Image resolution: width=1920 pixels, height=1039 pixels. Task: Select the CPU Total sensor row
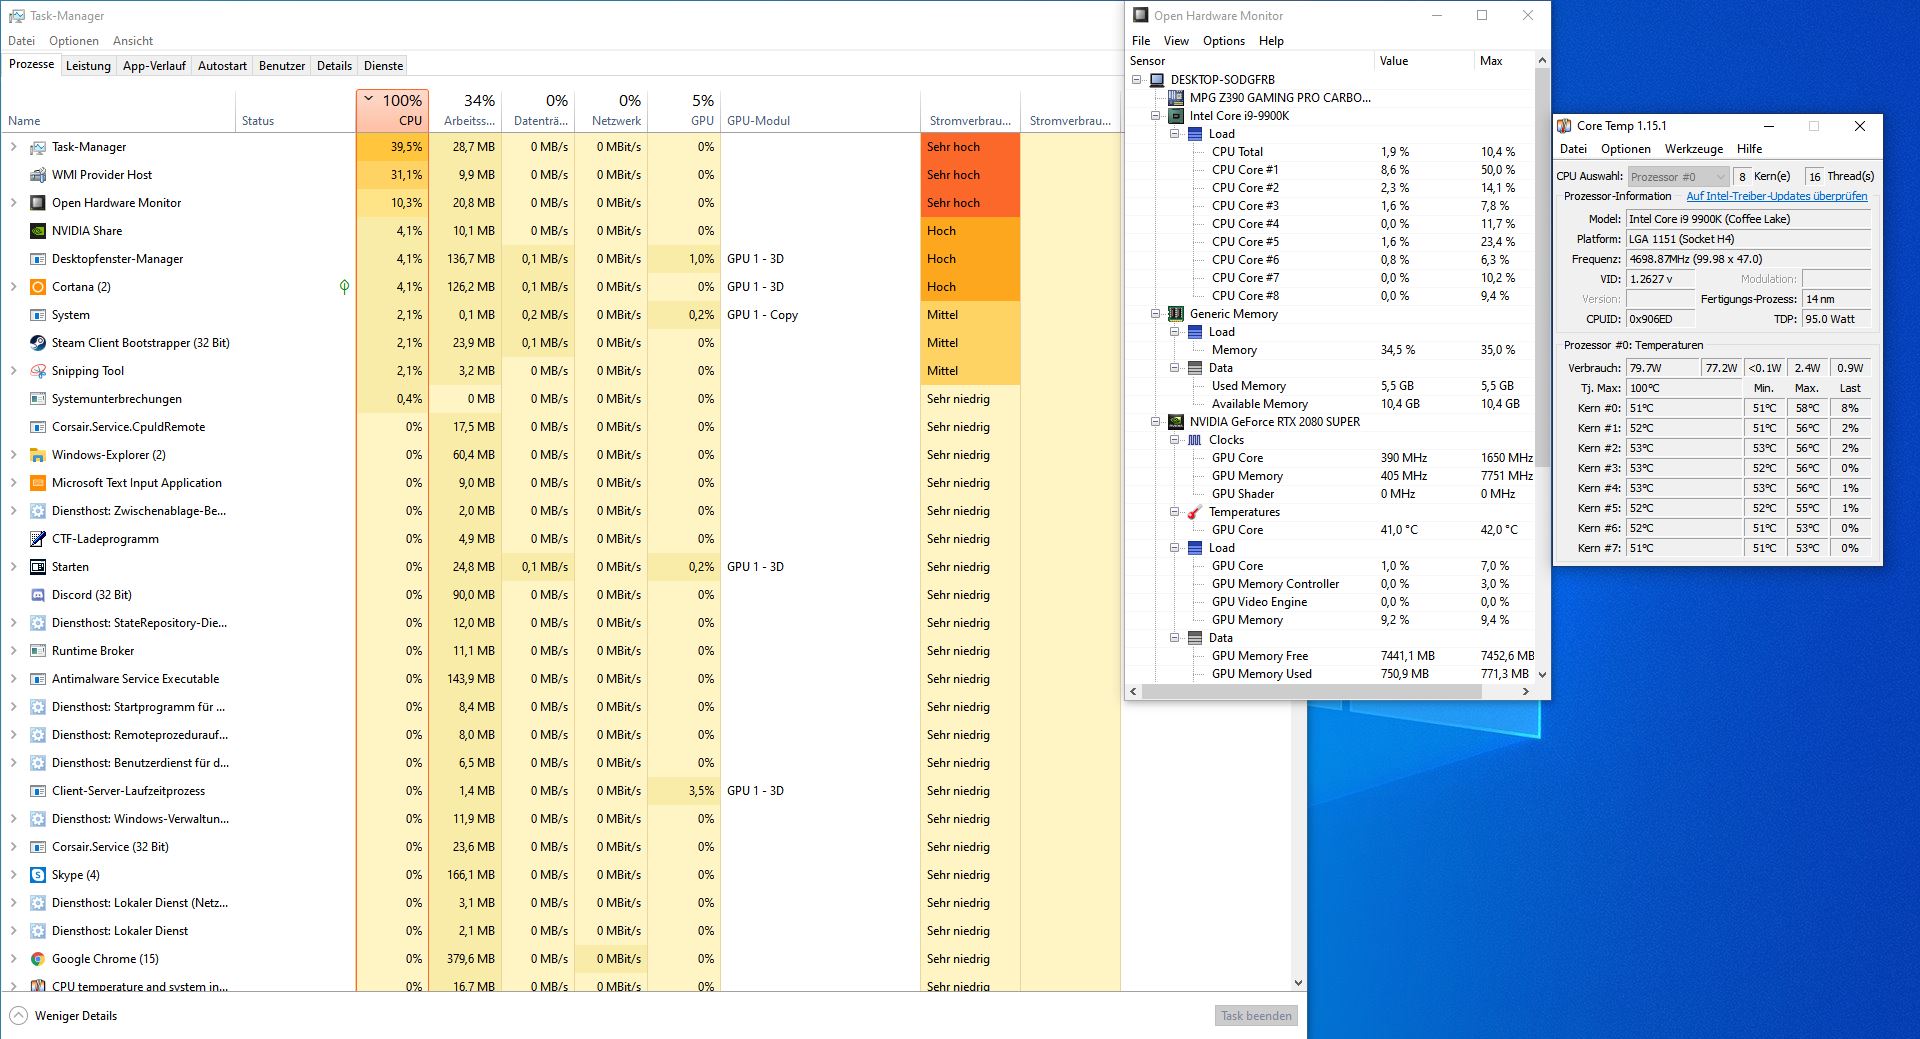pyautogui.click(x=1330, y=152)
